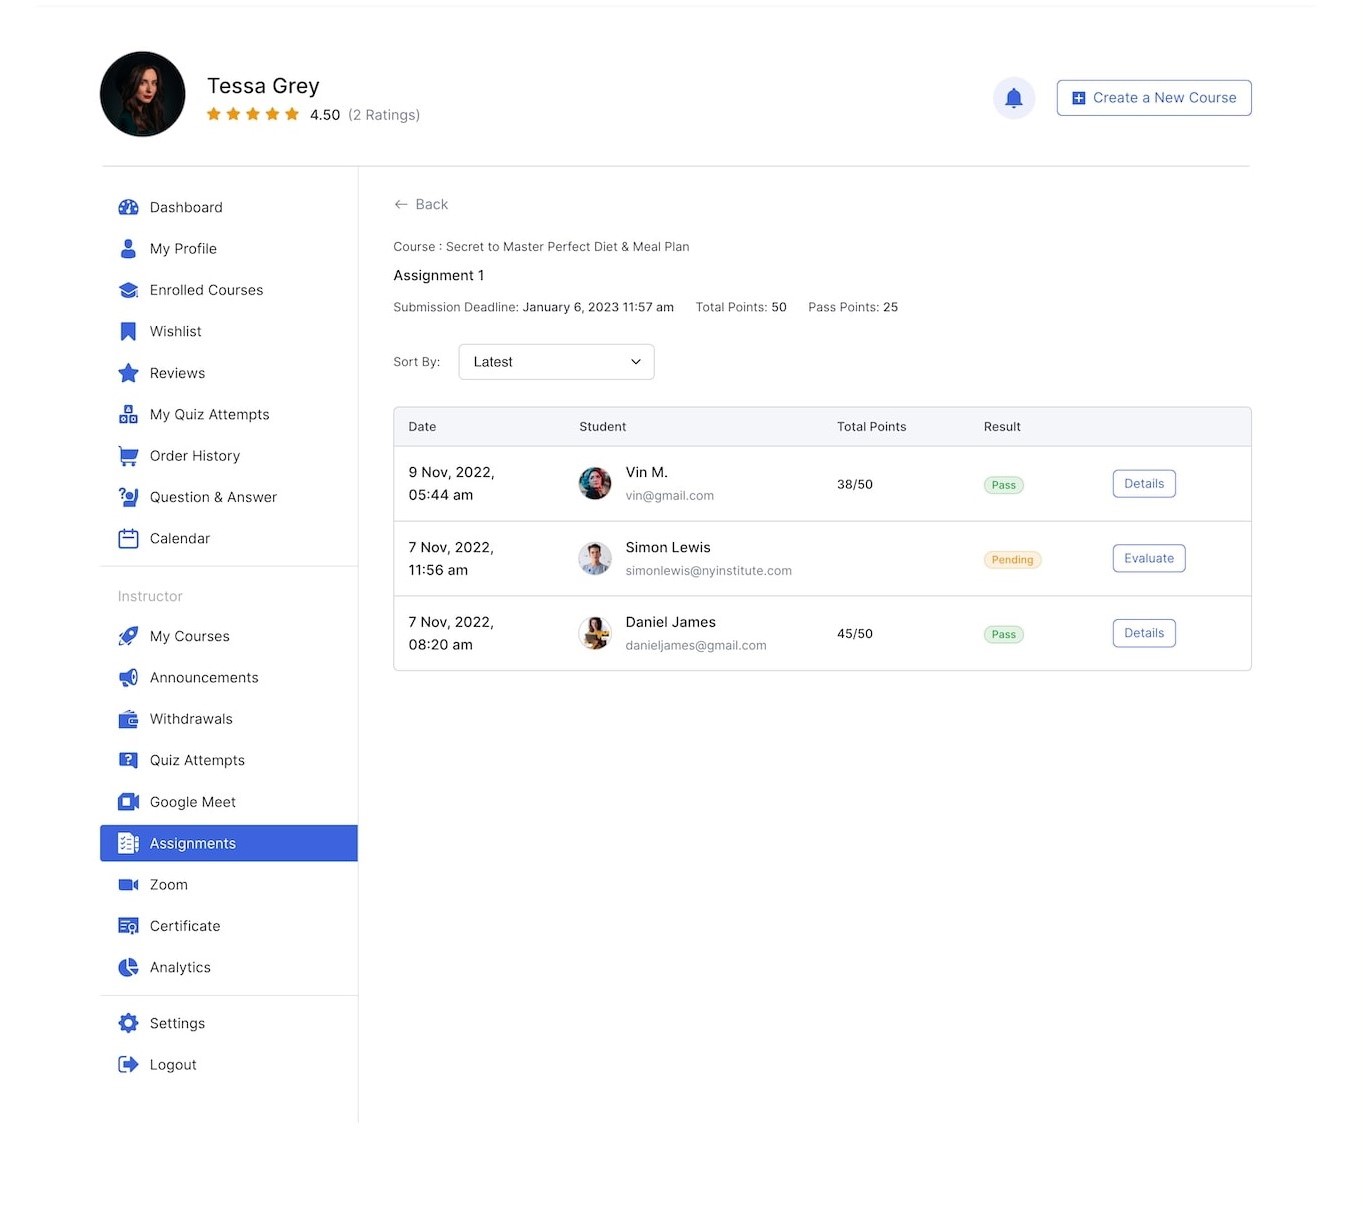The height and width of the screenshot is (1206, 1363).
Task: Click the Calendar icon in sidebar
Action: 128,539
